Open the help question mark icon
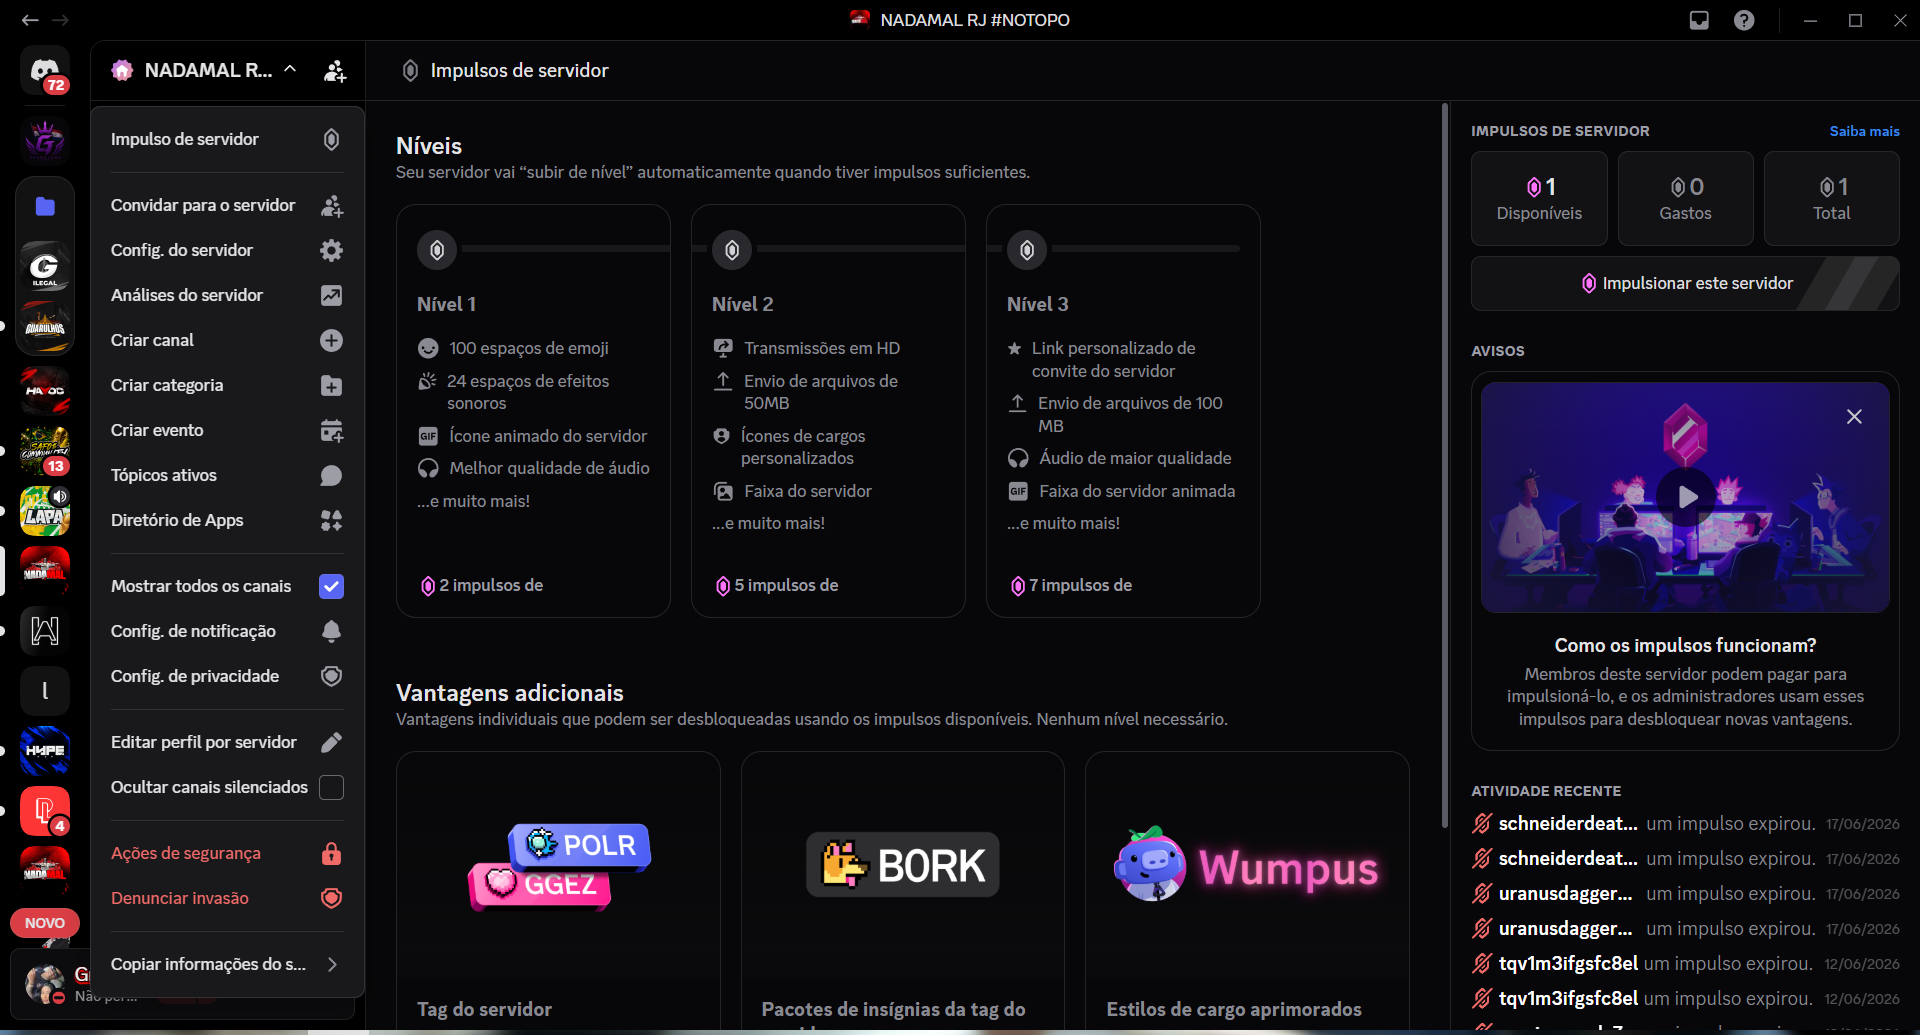 (1744, 20)
